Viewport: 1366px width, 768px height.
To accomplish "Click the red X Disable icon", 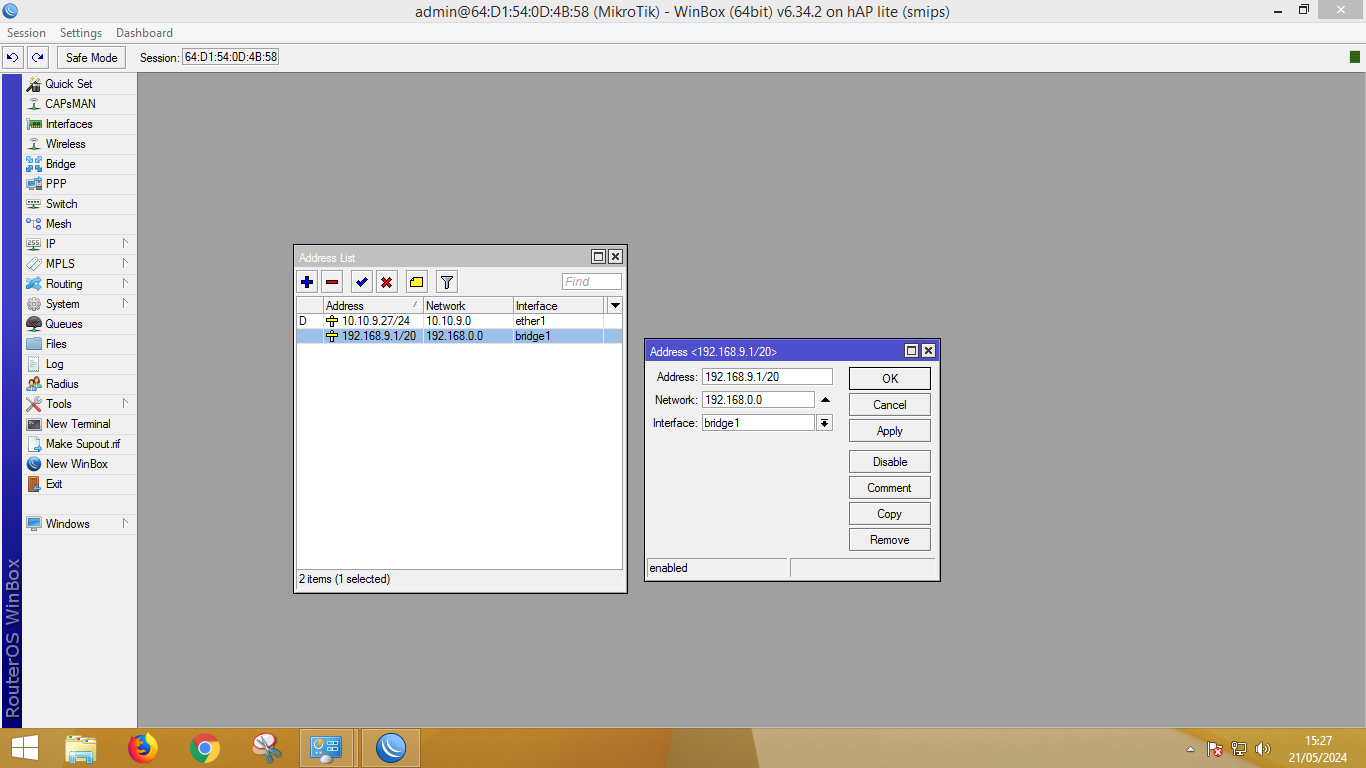I will point(387,282).
